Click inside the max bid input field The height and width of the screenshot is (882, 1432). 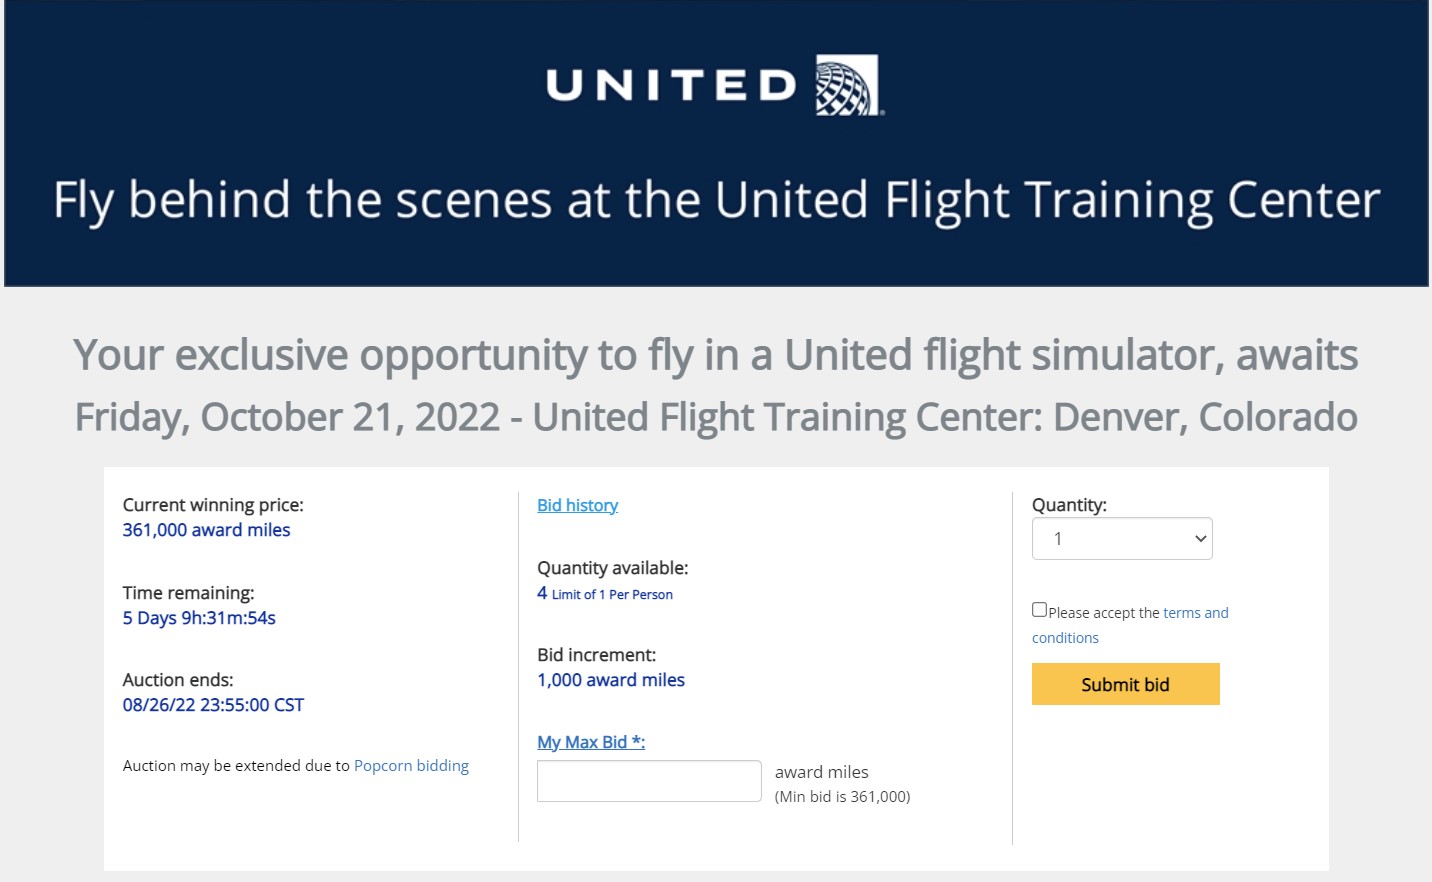pyautogui.click(x=648, y=781)
